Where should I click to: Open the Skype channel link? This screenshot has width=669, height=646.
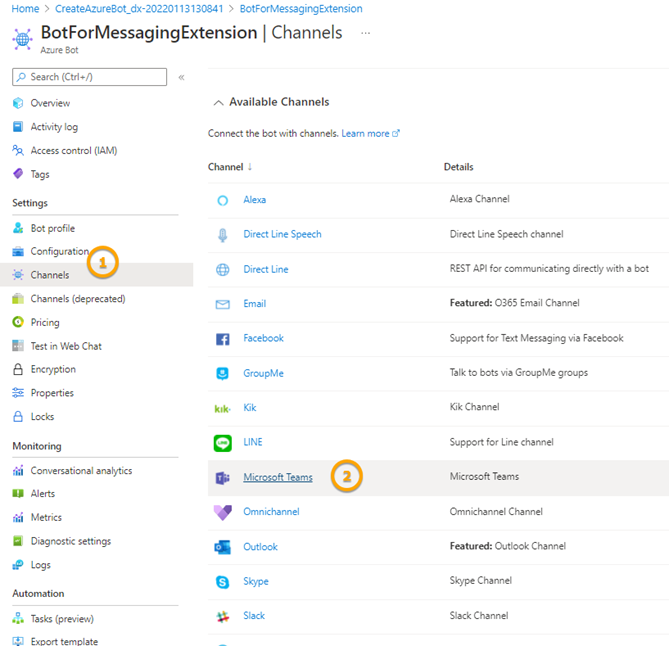coord(256,581)
